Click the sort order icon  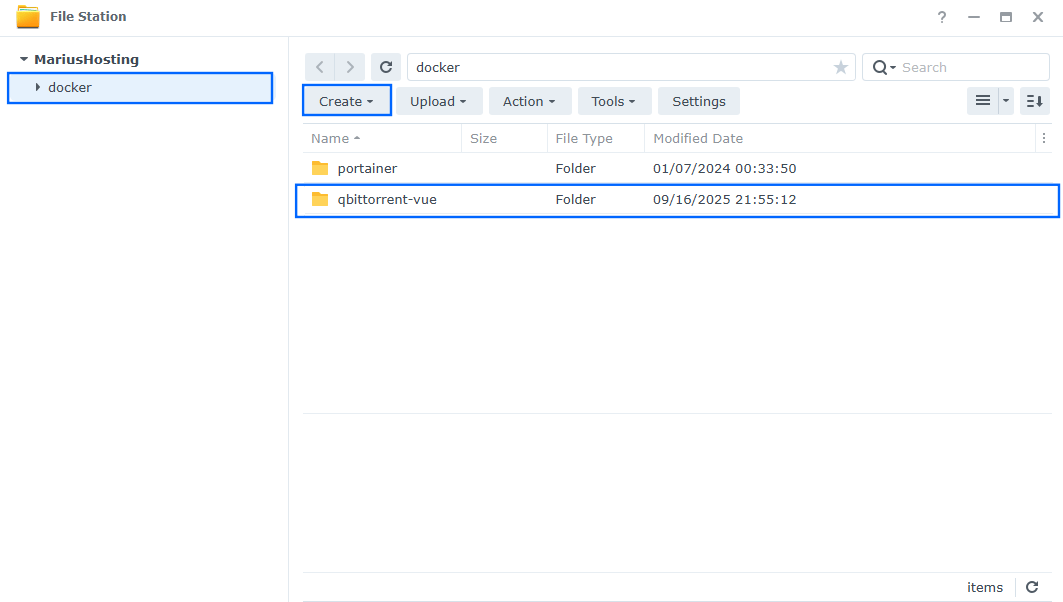pos(1035,101)
